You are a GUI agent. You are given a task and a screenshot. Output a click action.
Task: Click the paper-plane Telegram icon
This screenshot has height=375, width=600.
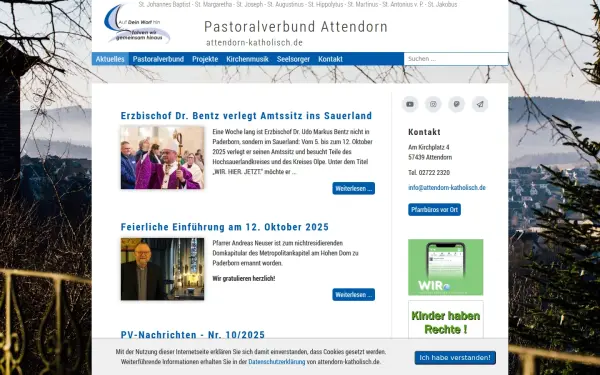click(x=480, y=104)
